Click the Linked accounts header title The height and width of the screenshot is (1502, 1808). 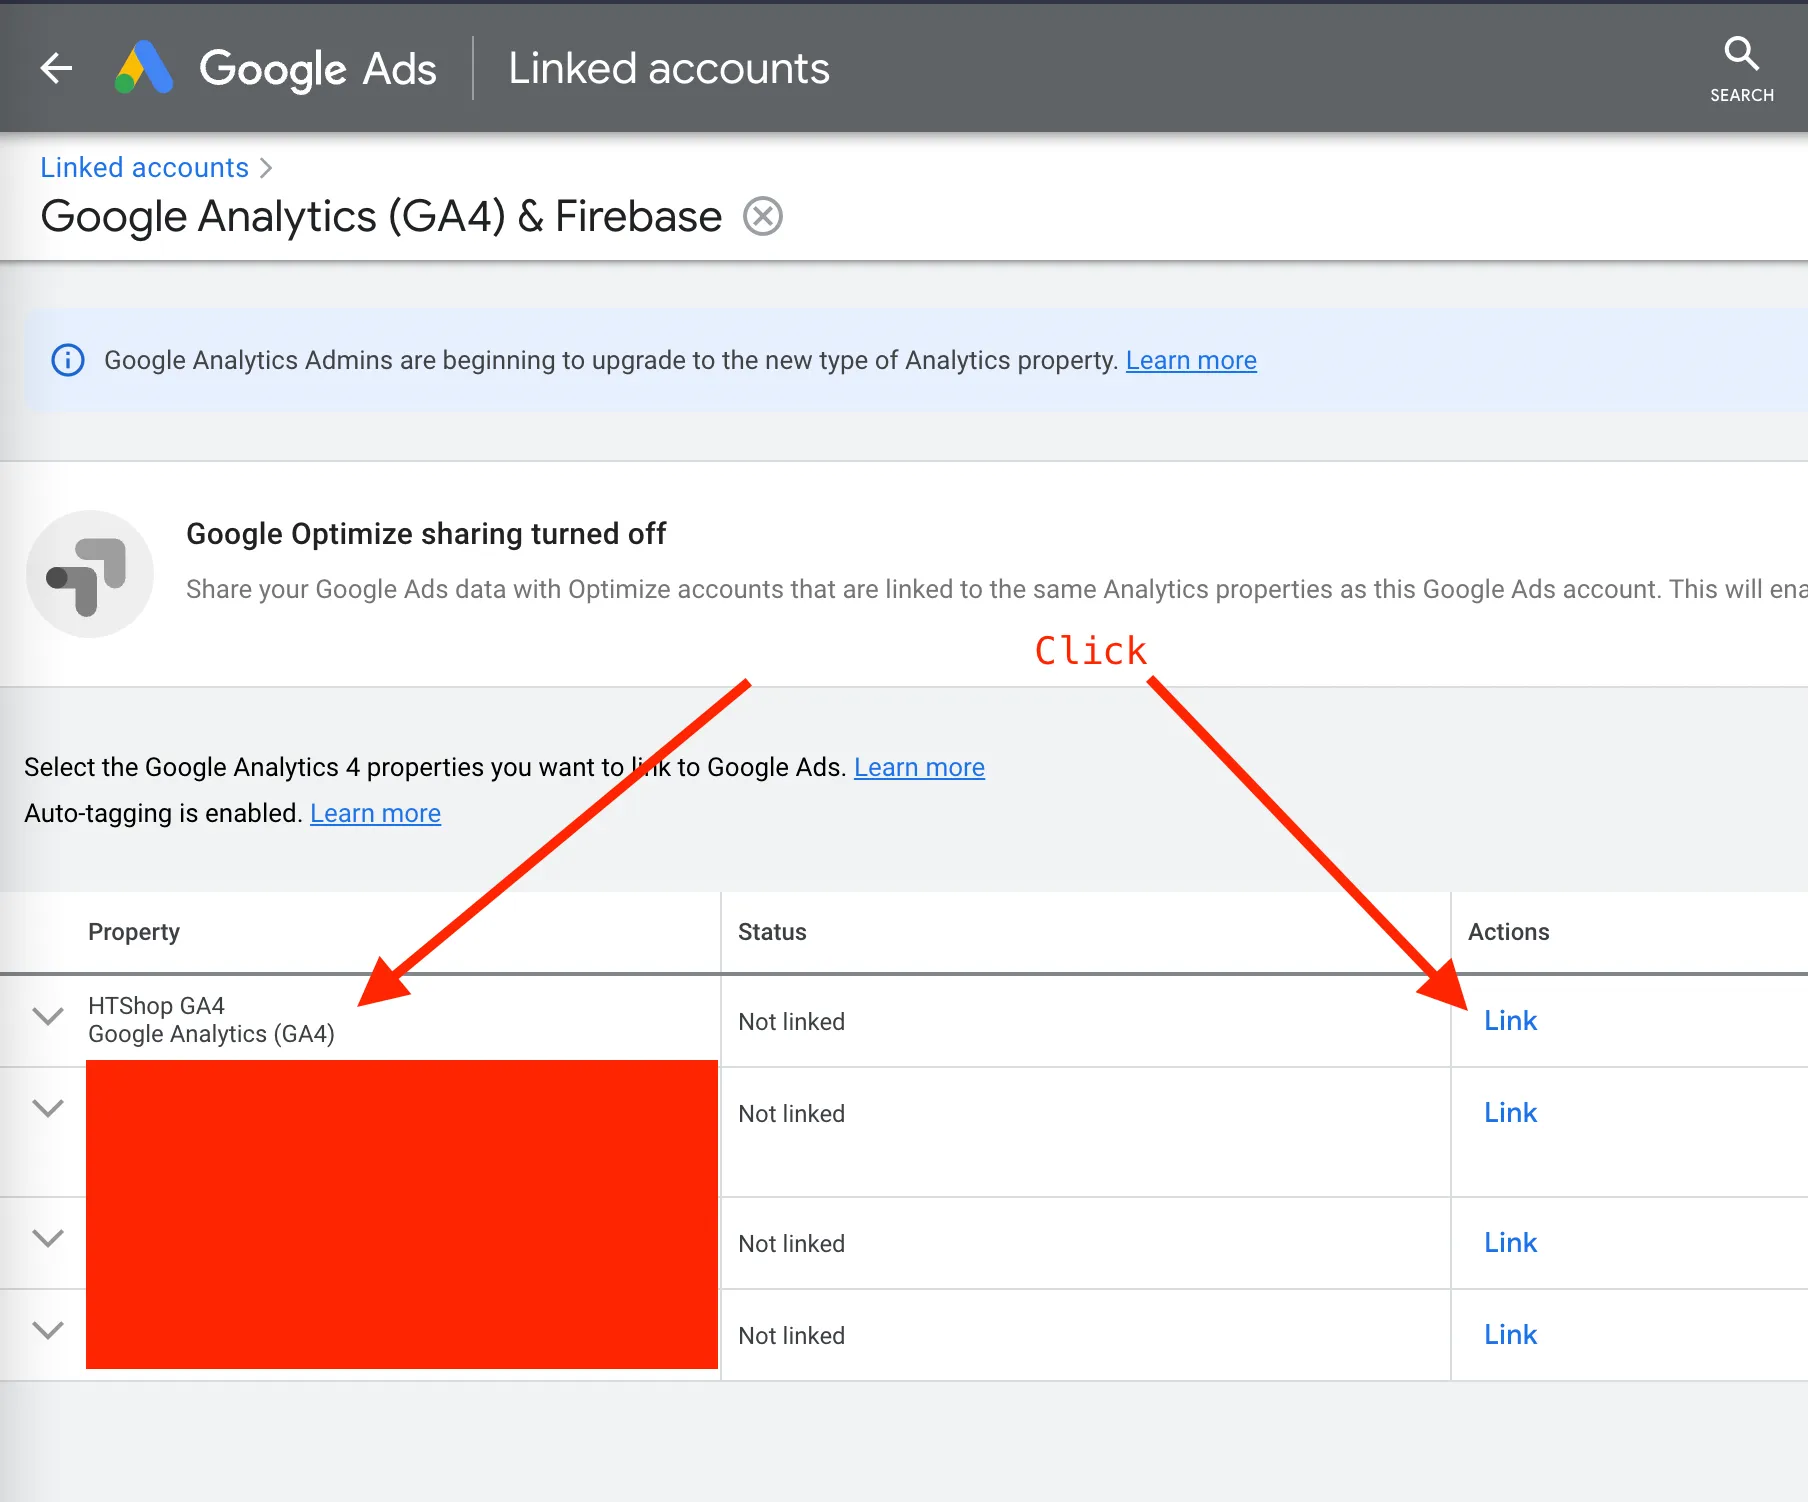pos(669,68)
